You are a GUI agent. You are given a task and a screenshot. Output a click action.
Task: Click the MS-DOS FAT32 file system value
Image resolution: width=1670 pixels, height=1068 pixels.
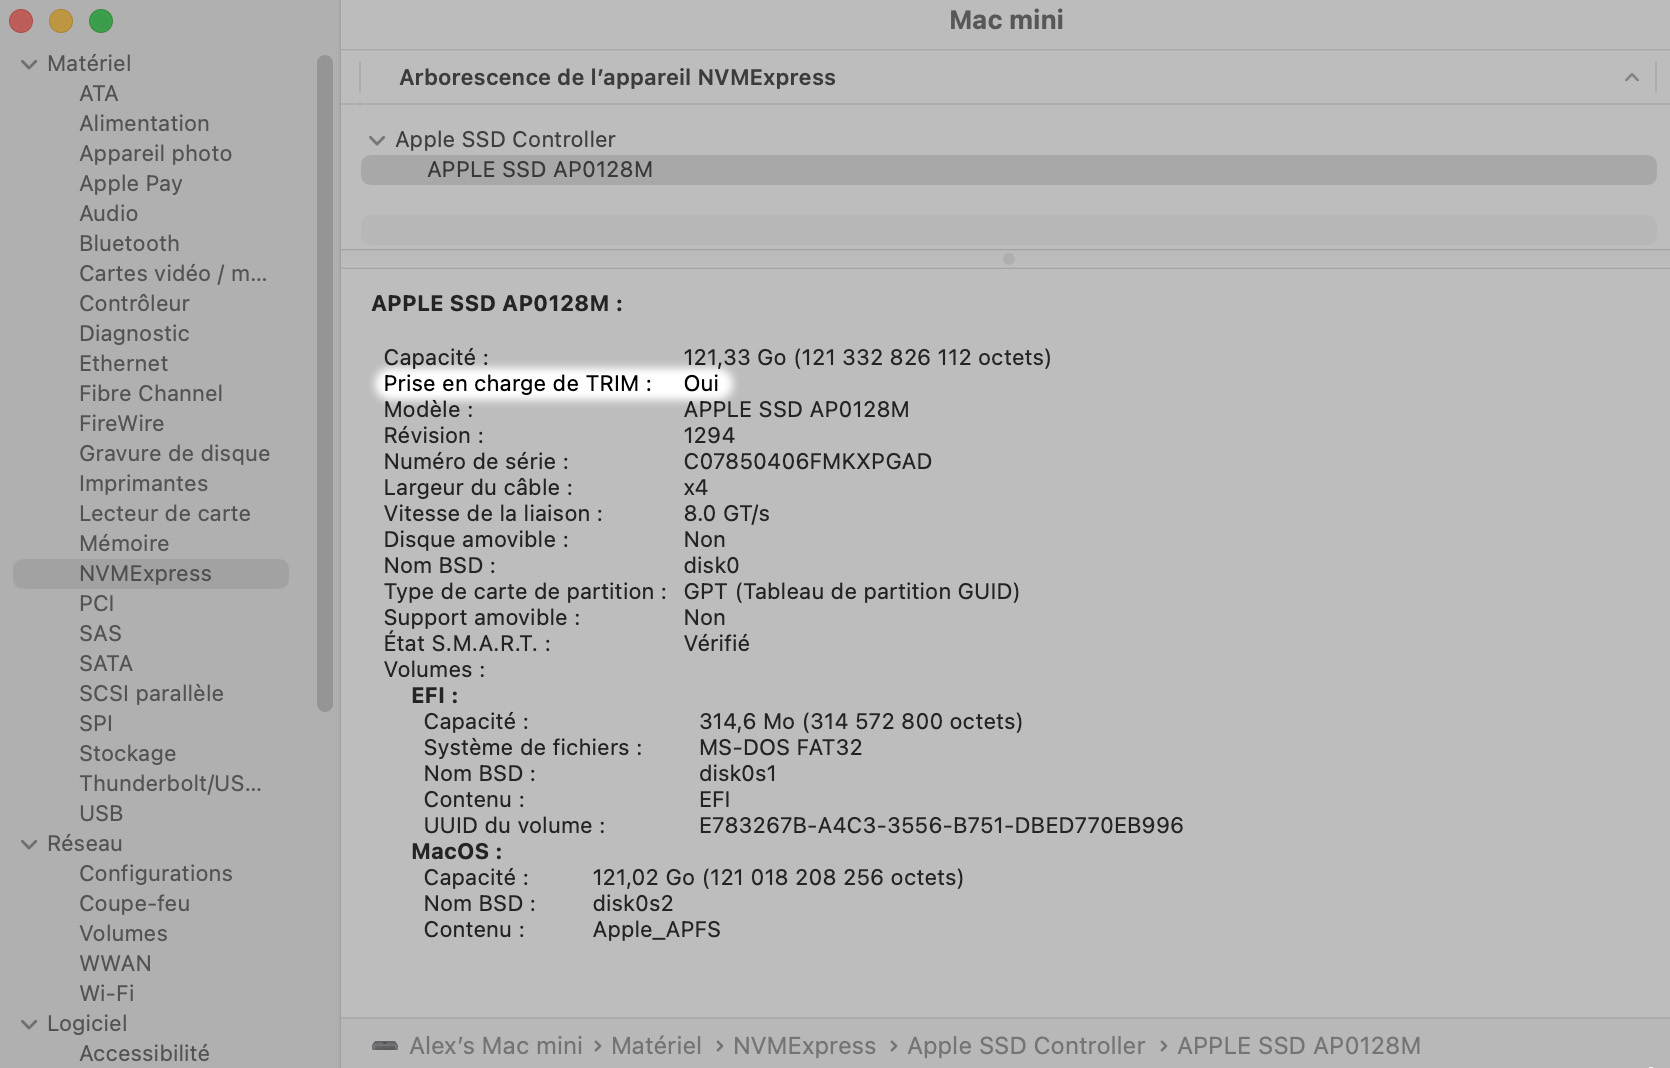(x=780, y=747)
